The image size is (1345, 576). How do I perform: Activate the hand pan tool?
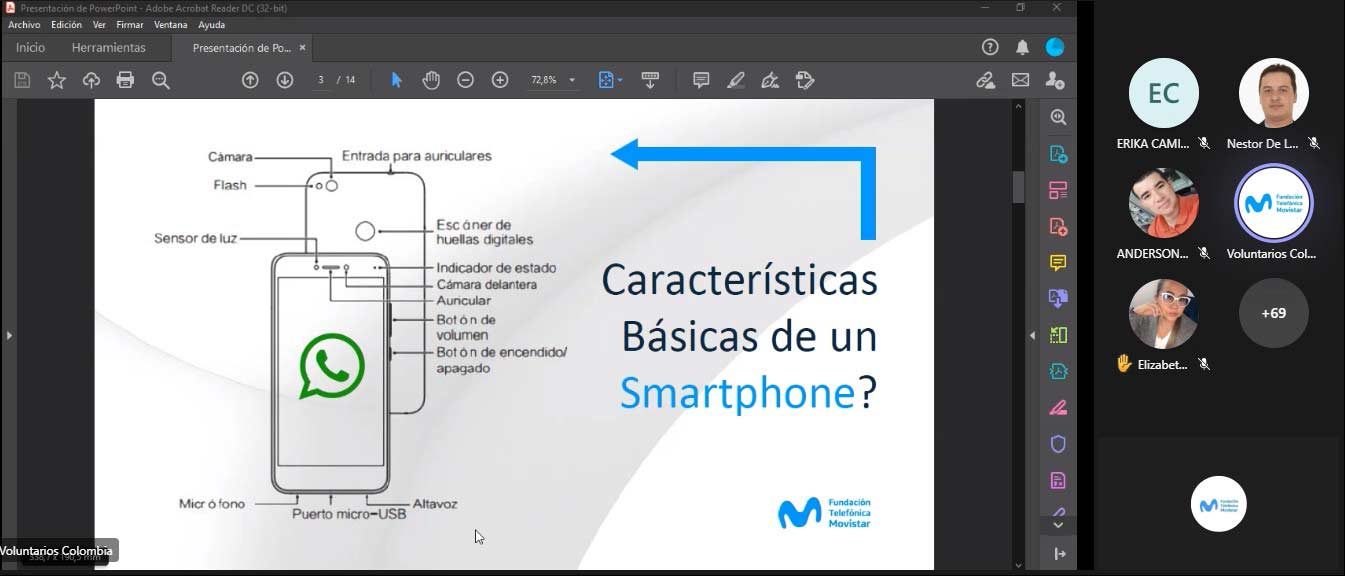coord(431,80)
